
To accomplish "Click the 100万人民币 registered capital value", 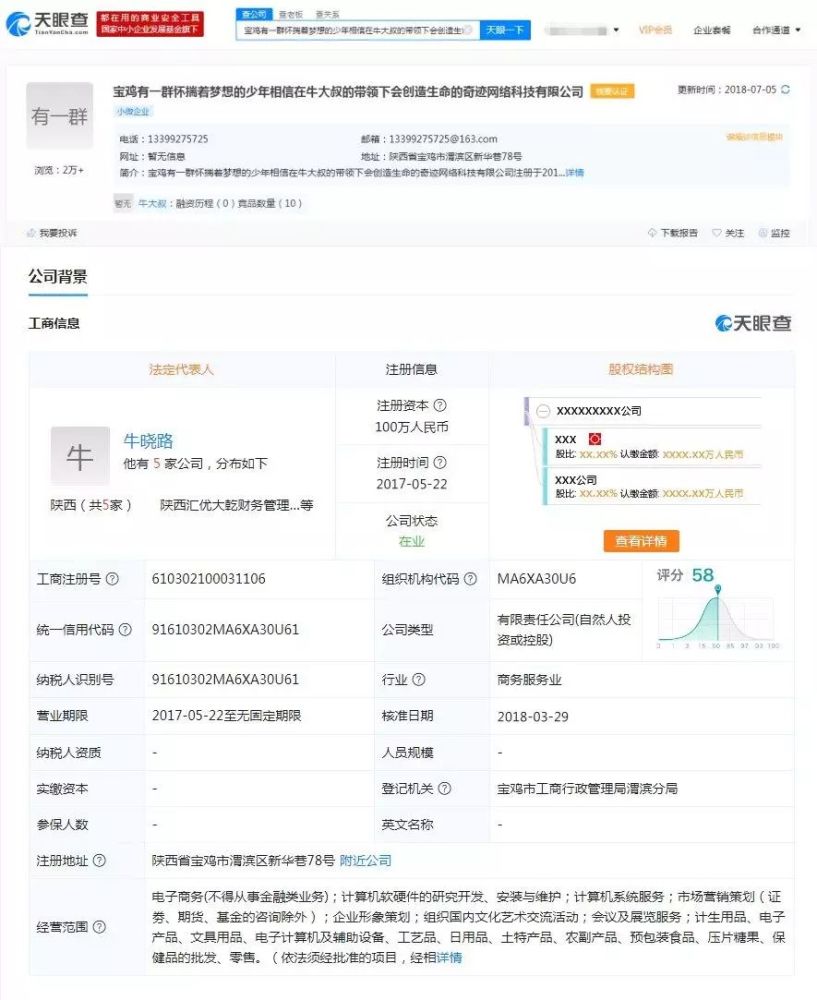I will 411,427.
